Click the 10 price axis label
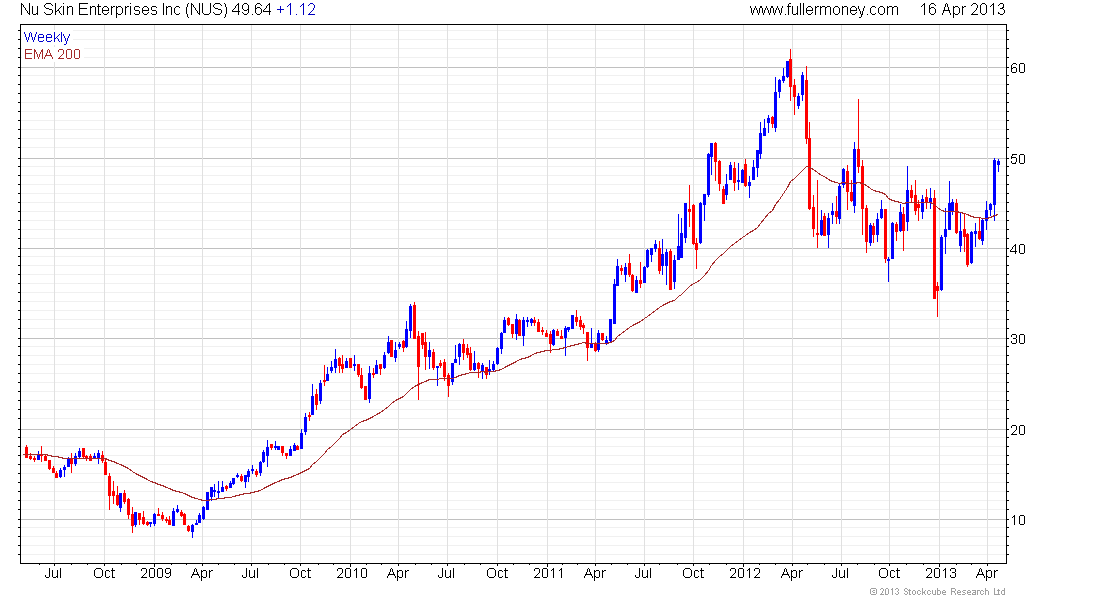This screenshot has width=1100, height=600. coord(1017,520)
